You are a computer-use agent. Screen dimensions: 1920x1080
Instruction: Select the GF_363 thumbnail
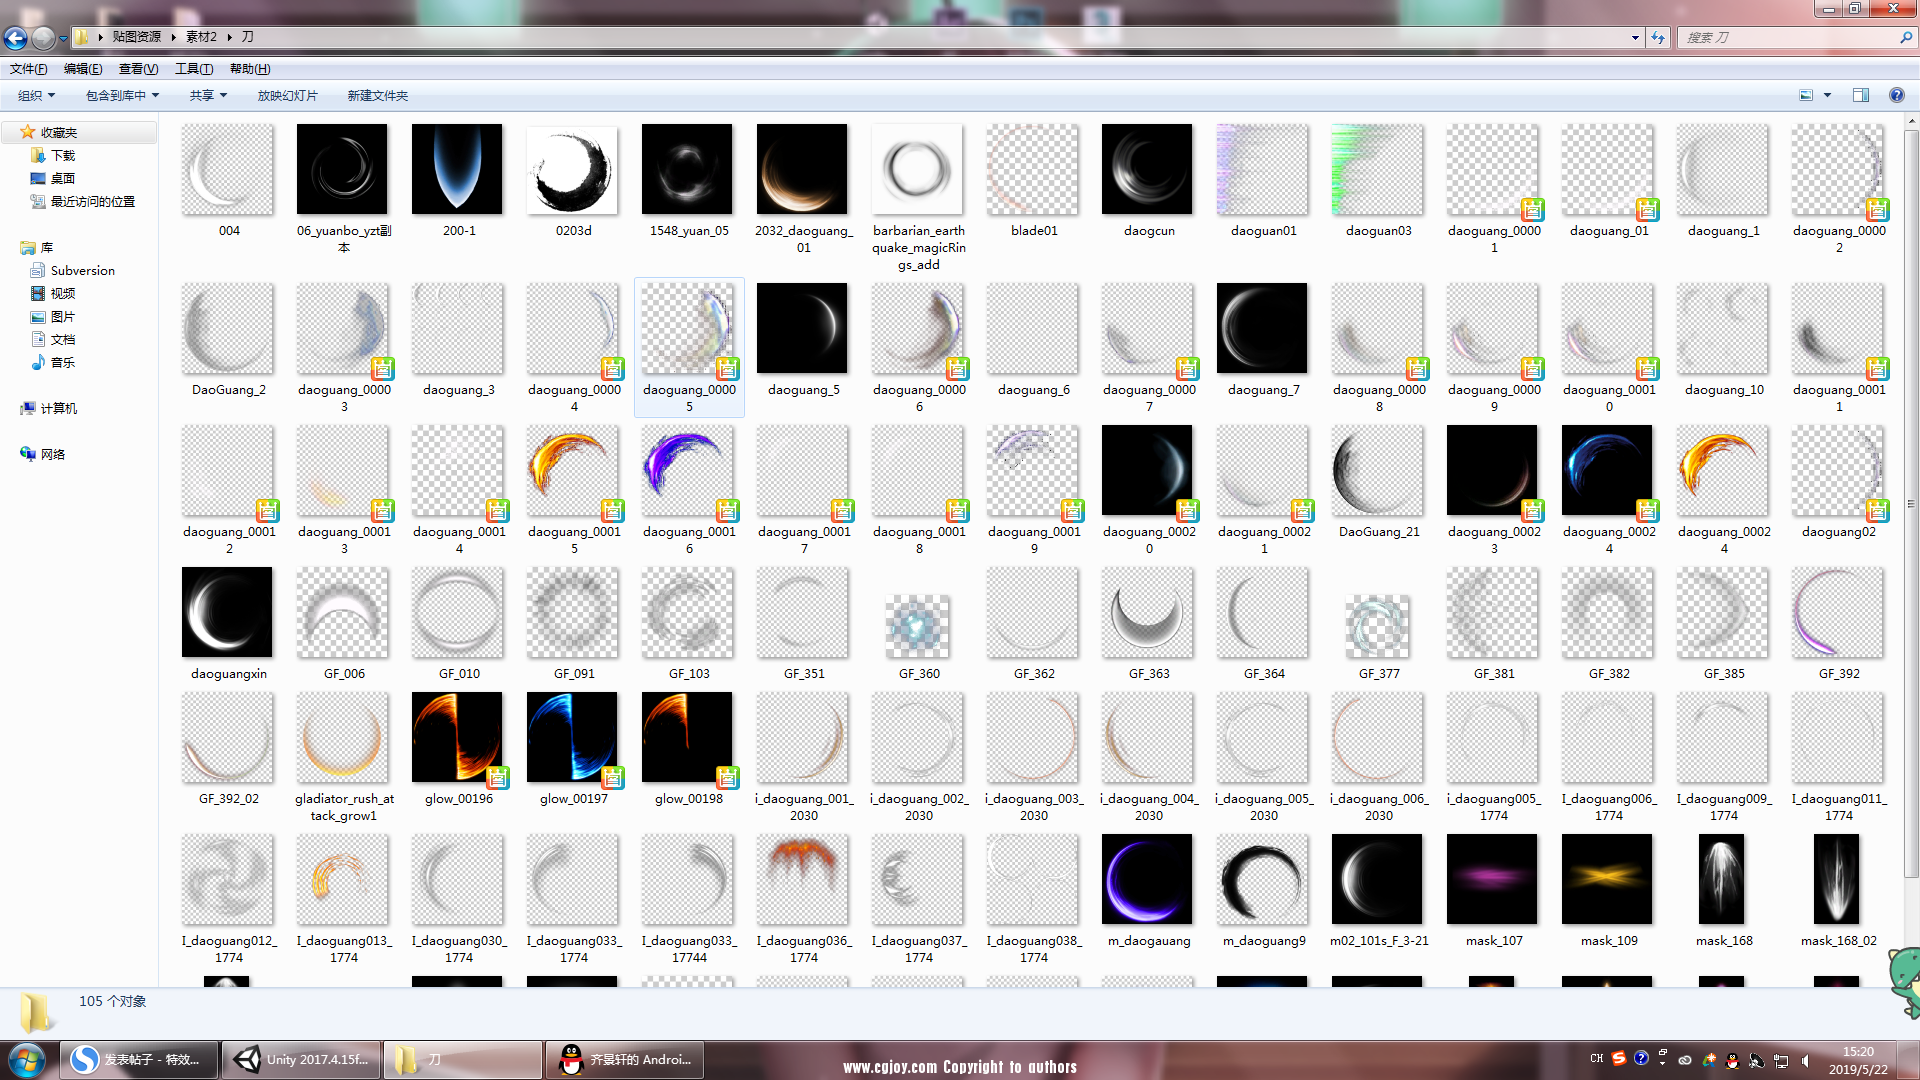click(x=1148, y=612)
